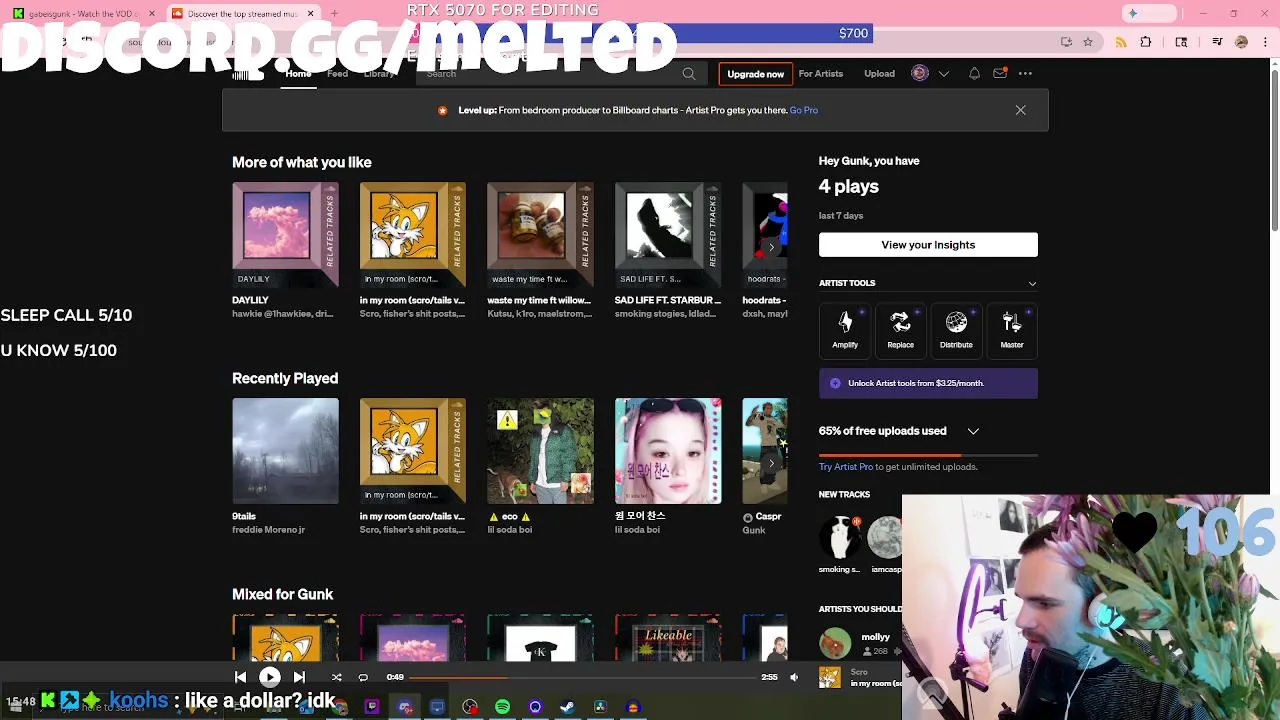Screen dimensions: 1280x720
Task: Open the browser extensions puzzle icon
Action: (1146, 42)
